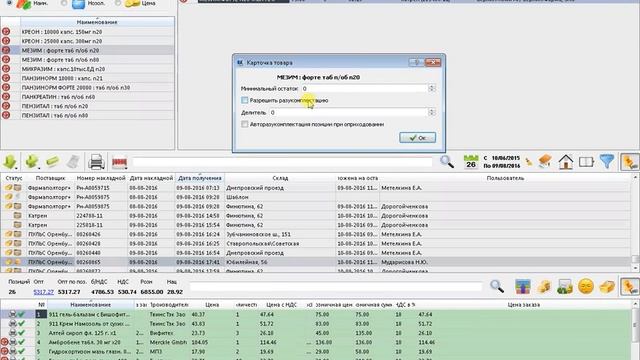
Task: Click the printer icon in middle toolbar
Action: [97, 162]
